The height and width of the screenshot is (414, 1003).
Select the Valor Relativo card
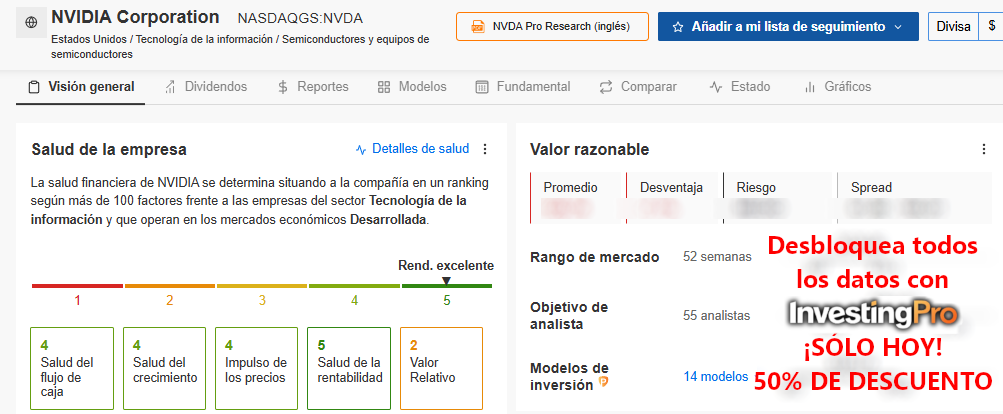[441, 369]
